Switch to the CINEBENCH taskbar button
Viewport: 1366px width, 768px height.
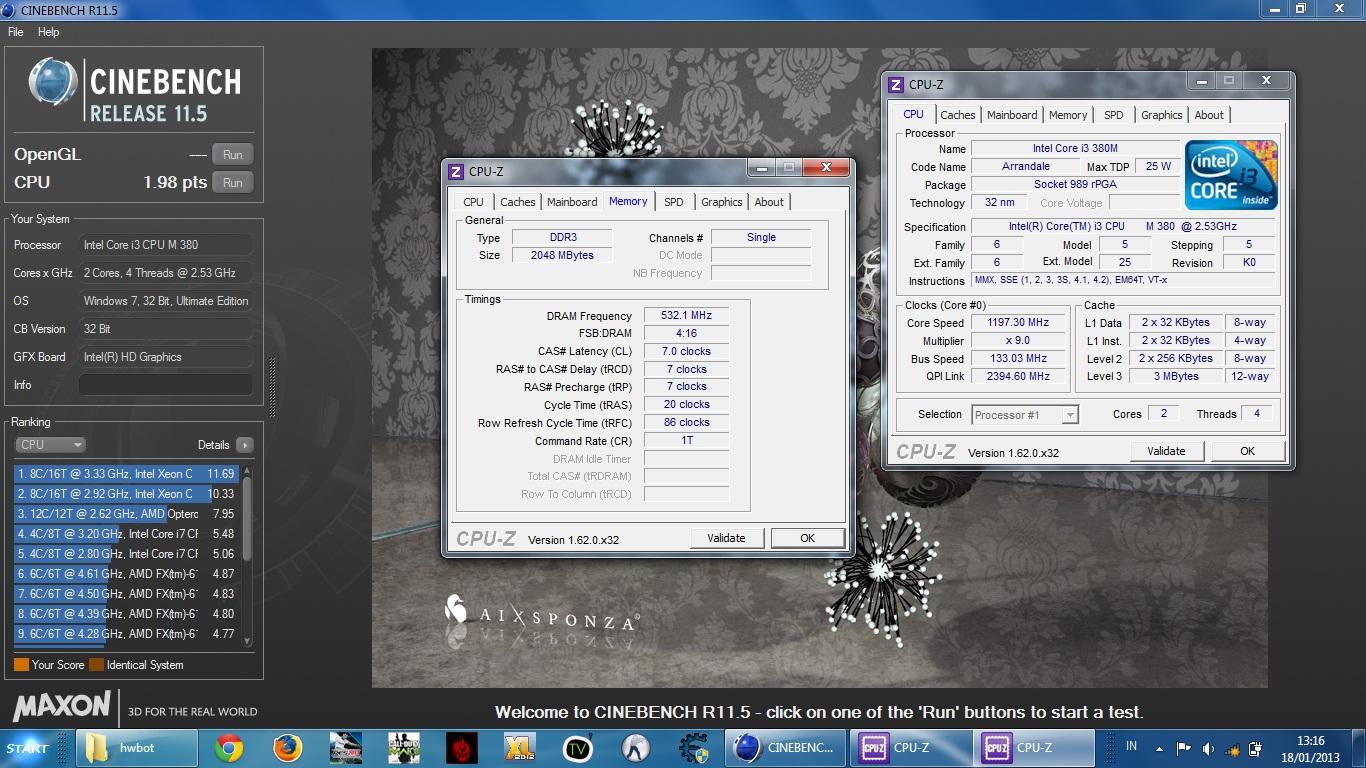coord(787,747)
